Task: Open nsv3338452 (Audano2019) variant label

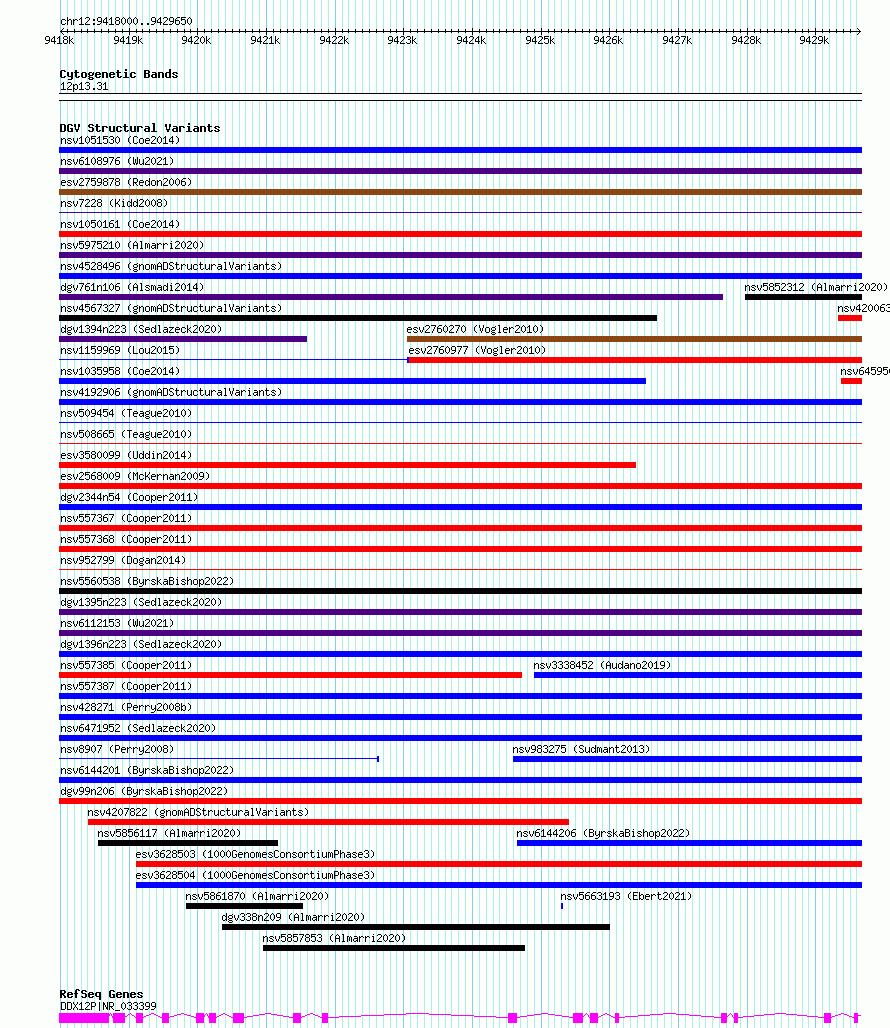Action: 602,665
